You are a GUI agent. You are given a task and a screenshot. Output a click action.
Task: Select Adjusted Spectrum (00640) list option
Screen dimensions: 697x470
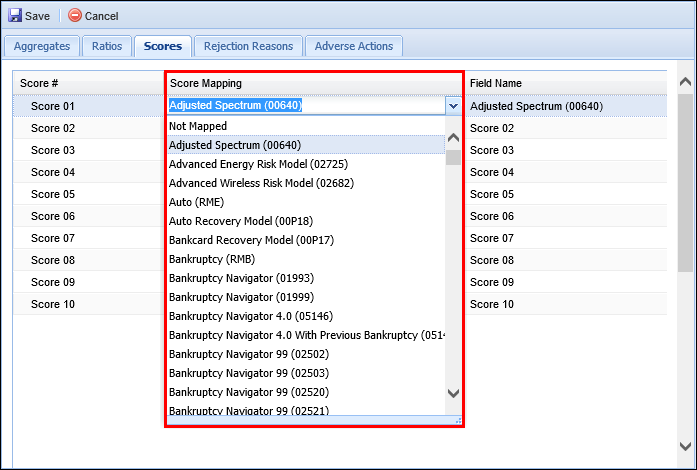306,145
